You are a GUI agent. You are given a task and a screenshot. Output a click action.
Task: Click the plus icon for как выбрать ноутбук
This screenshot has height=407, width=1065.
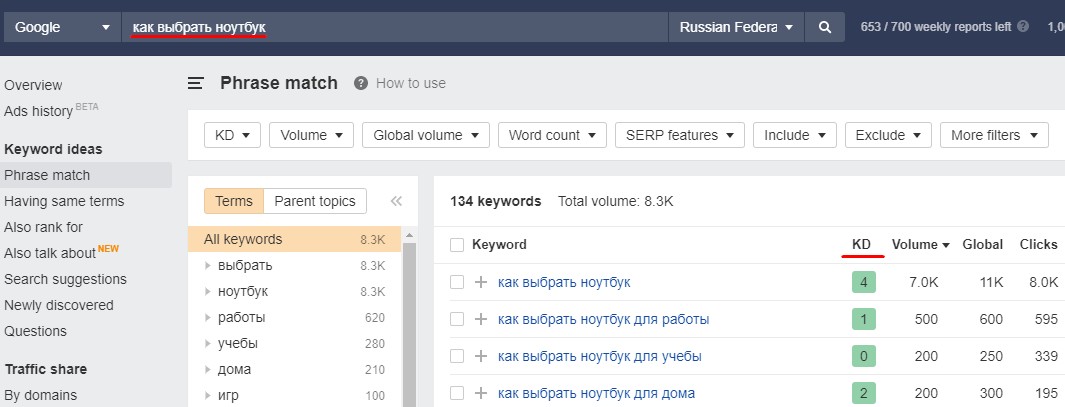pyautogui.click(x=481, y=282)
